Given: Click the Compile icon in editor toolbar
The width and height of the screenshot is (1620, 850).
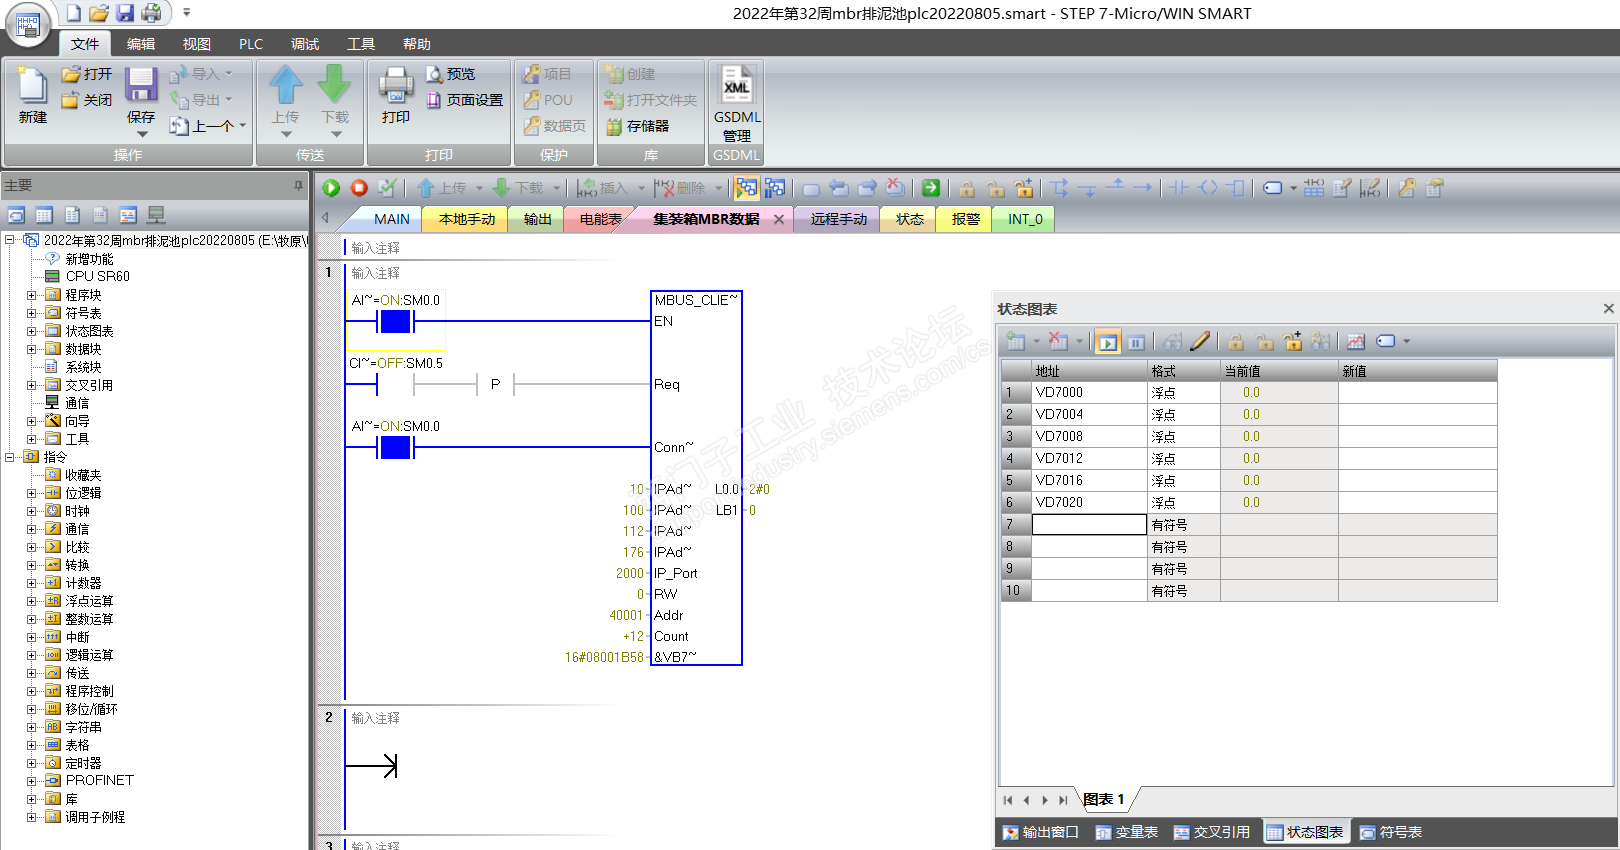Looking at the screenshot, I should coord(387,188).
